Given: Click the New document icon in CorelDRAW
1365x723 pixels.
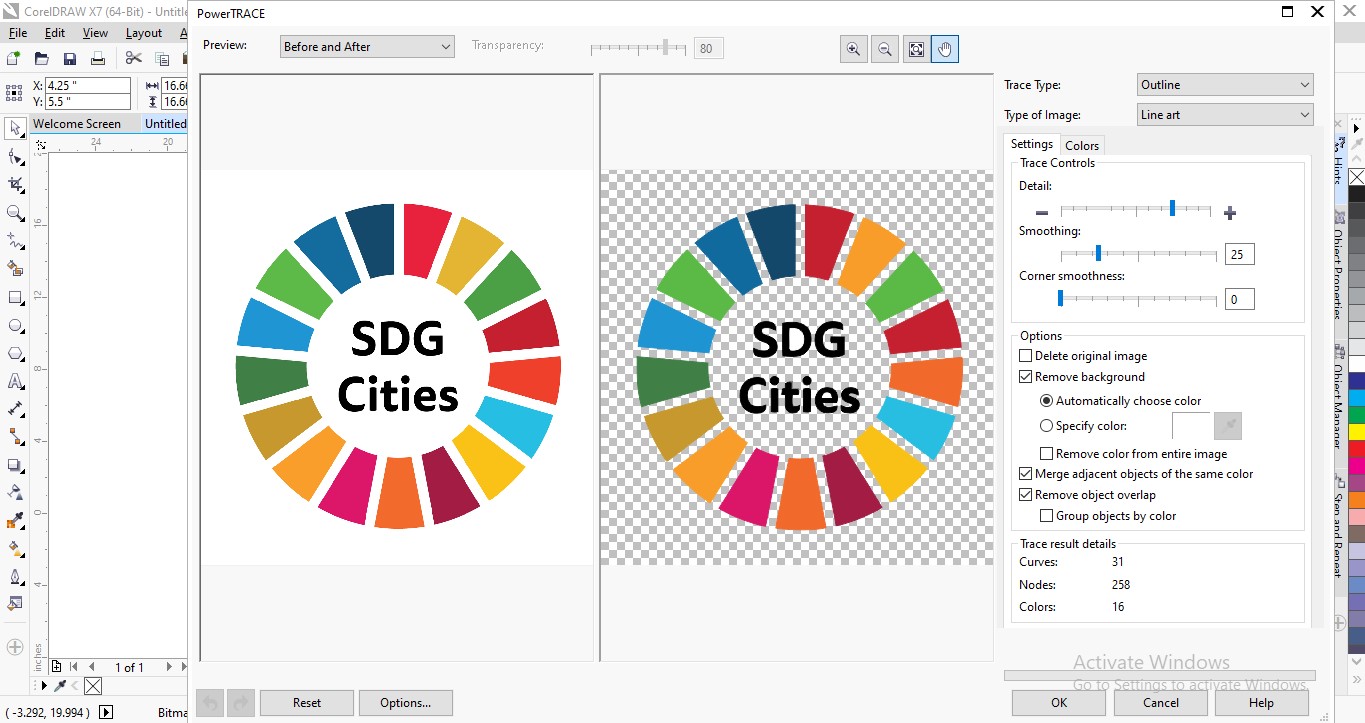Looking at the screenshot, I should [x=14, y=59].
